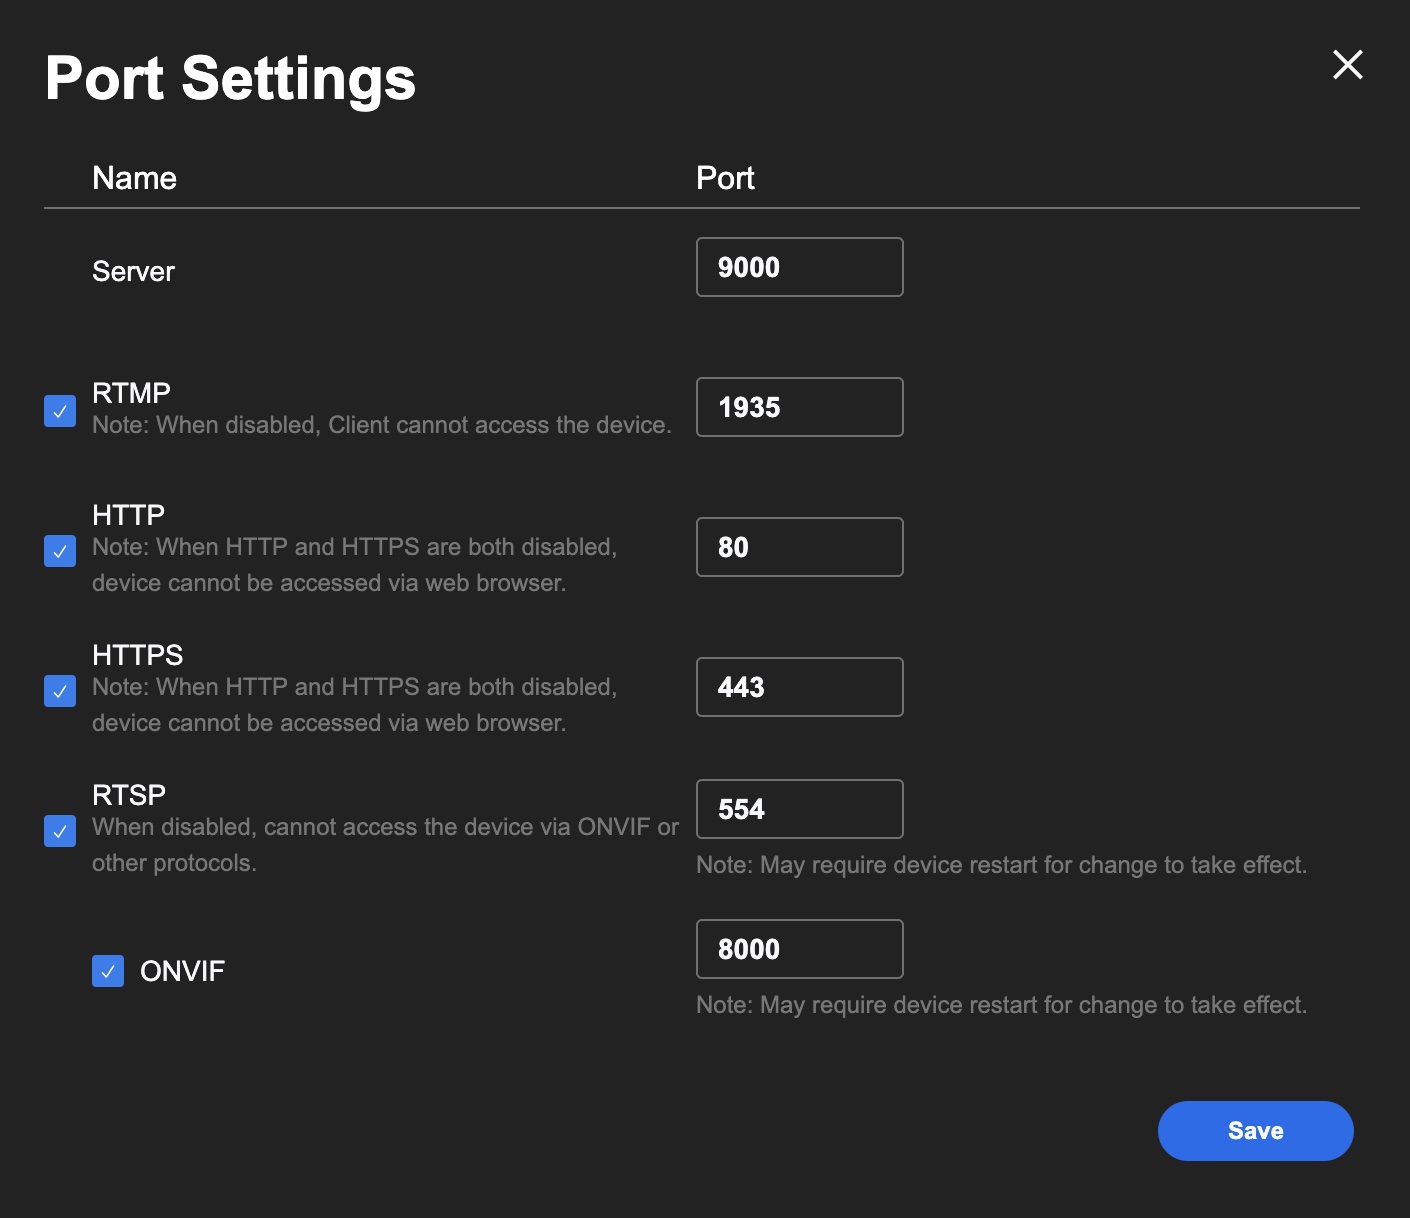Viewport: 1410px width, 1218px height.
Task: Disable the RTMP checkbox
Action: pos(60,411)
